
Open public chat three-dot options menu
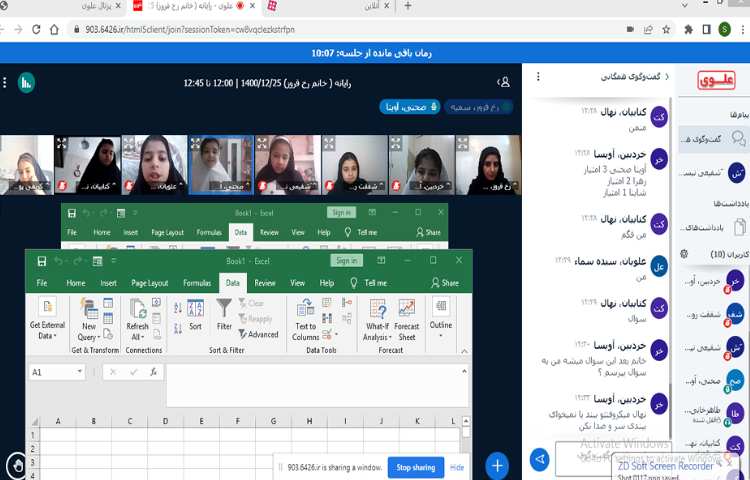pyautogui.click(x=538, y=76)
